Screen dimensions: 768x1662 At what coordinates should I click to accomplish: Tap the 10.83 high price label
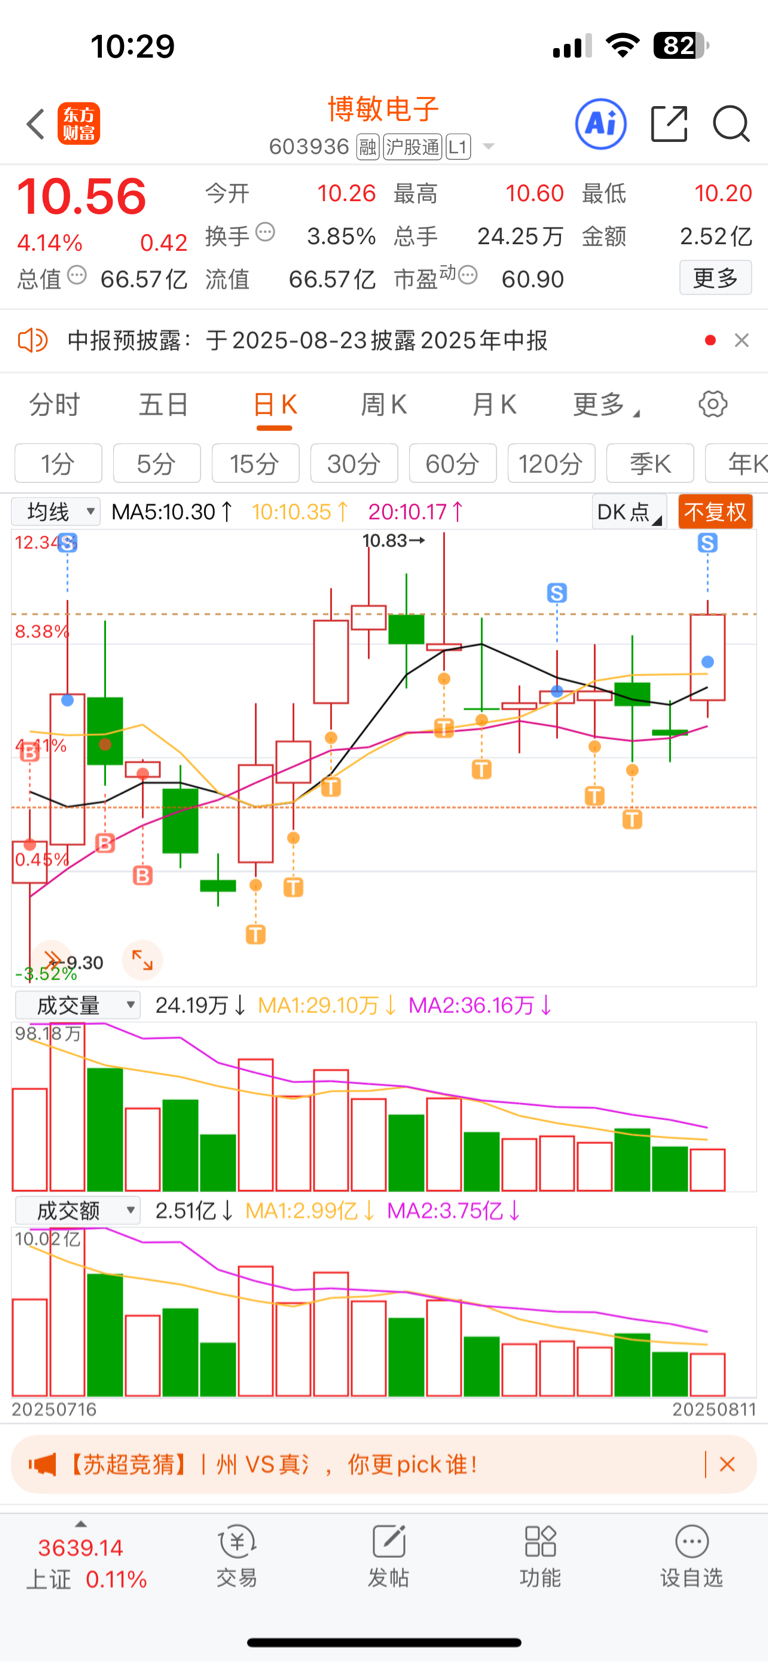[393, 541]
